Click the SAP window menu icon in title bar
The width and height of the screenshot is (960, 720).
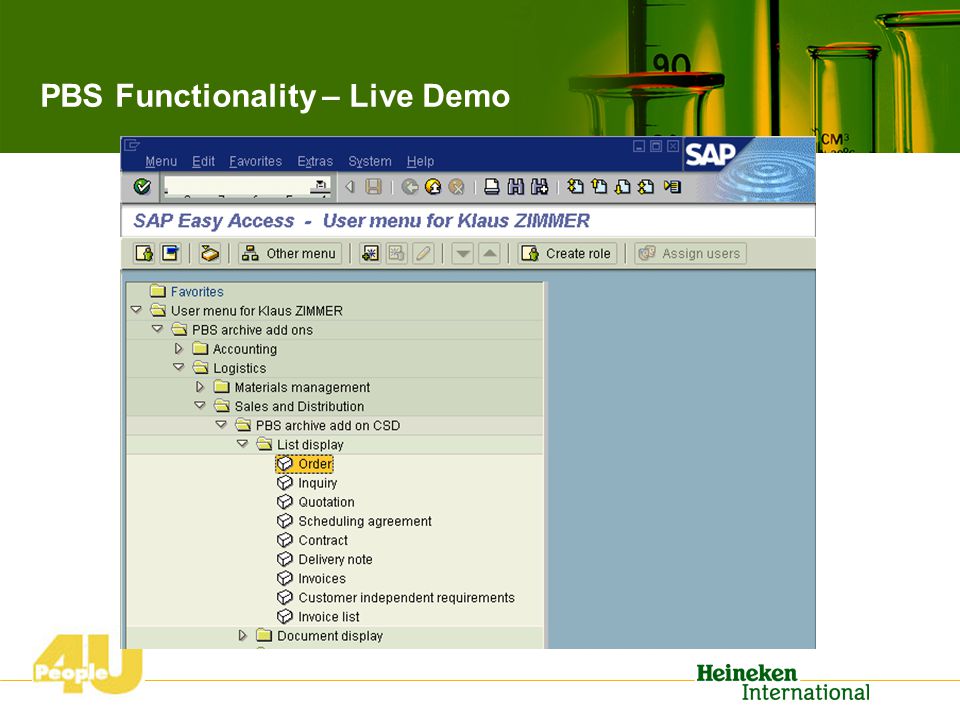click(132, 145)
